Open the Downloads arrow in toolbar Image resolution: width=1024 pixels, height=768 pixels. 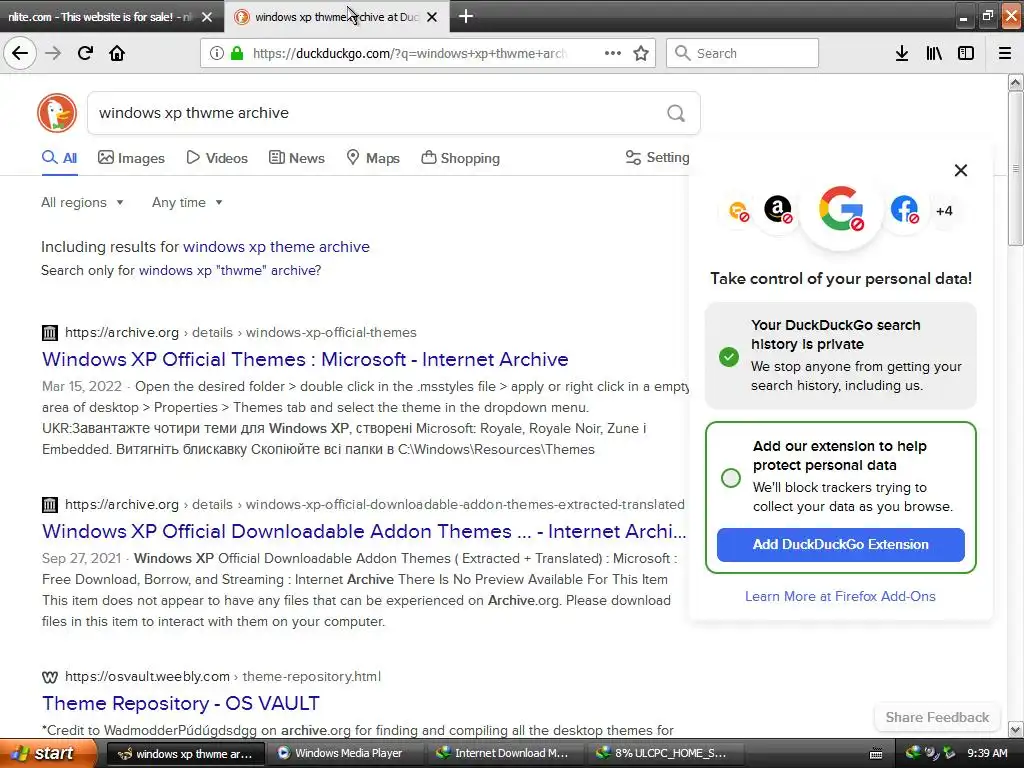902,53
